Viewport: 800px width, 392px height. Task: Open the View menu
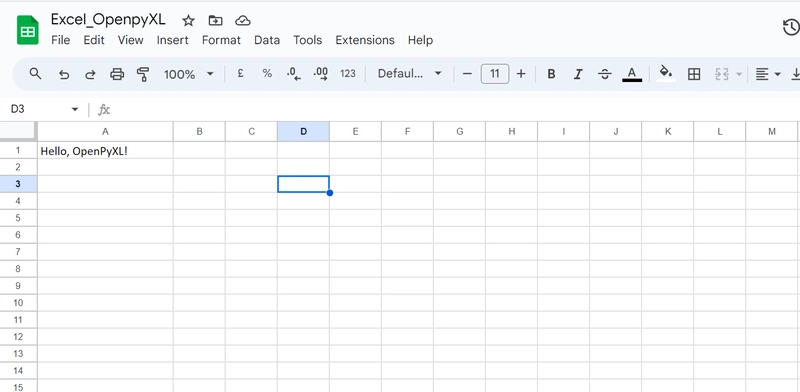[131, 40]
